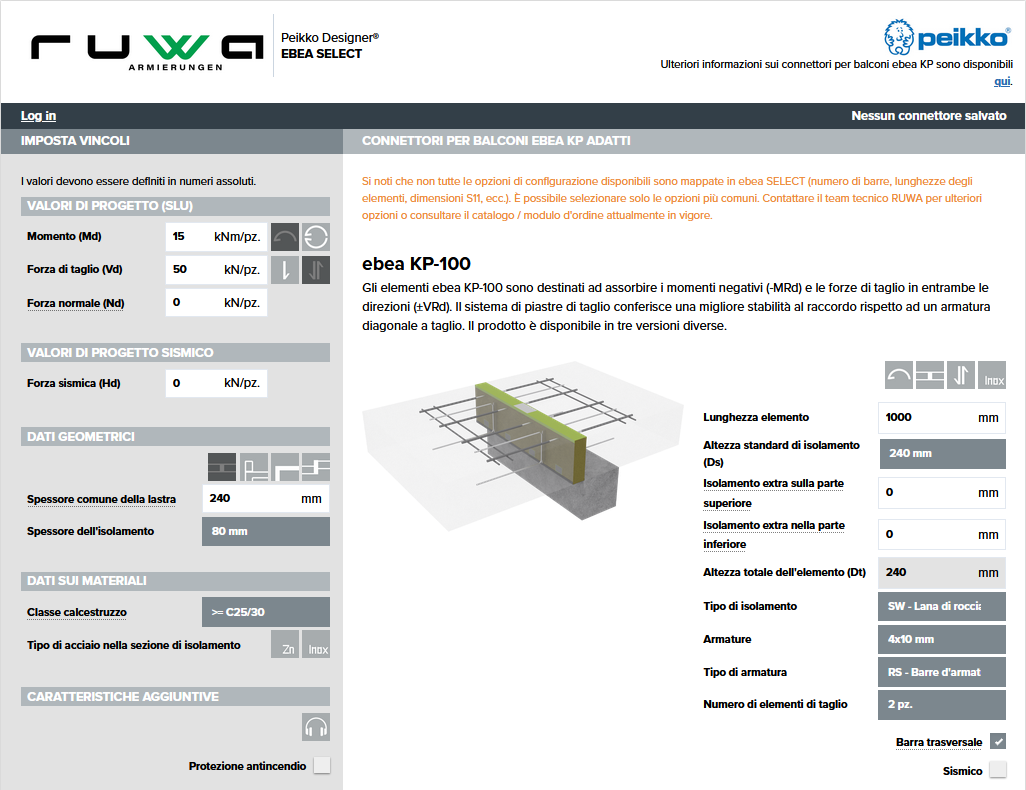Click the 'Nessun connettore salvato' status text
1026x790 pixels.
929,116
